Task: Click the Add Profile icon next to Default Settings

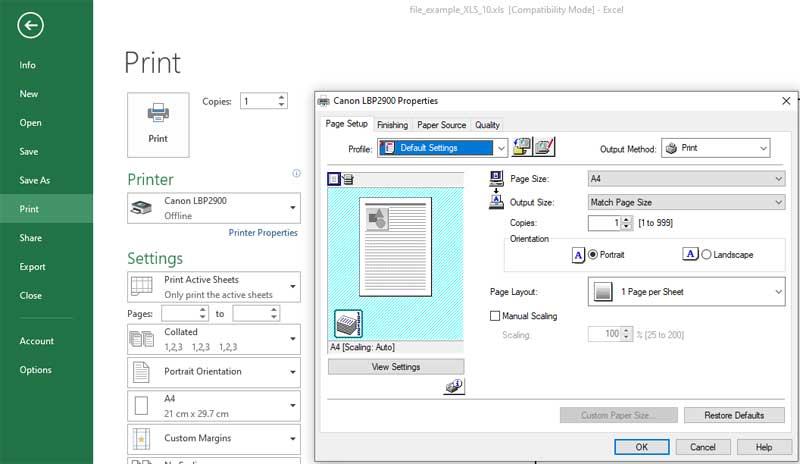Action: pyautogui.click(x=521, y=147)
